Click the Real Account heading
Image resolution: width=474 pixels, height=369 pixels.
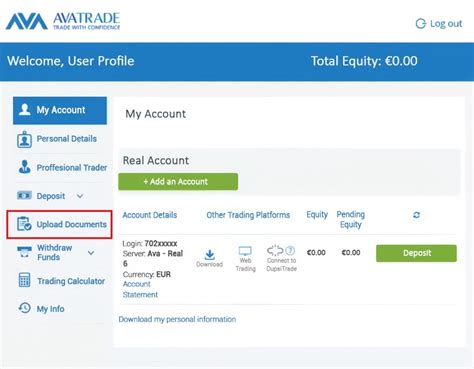click(156, 160)
